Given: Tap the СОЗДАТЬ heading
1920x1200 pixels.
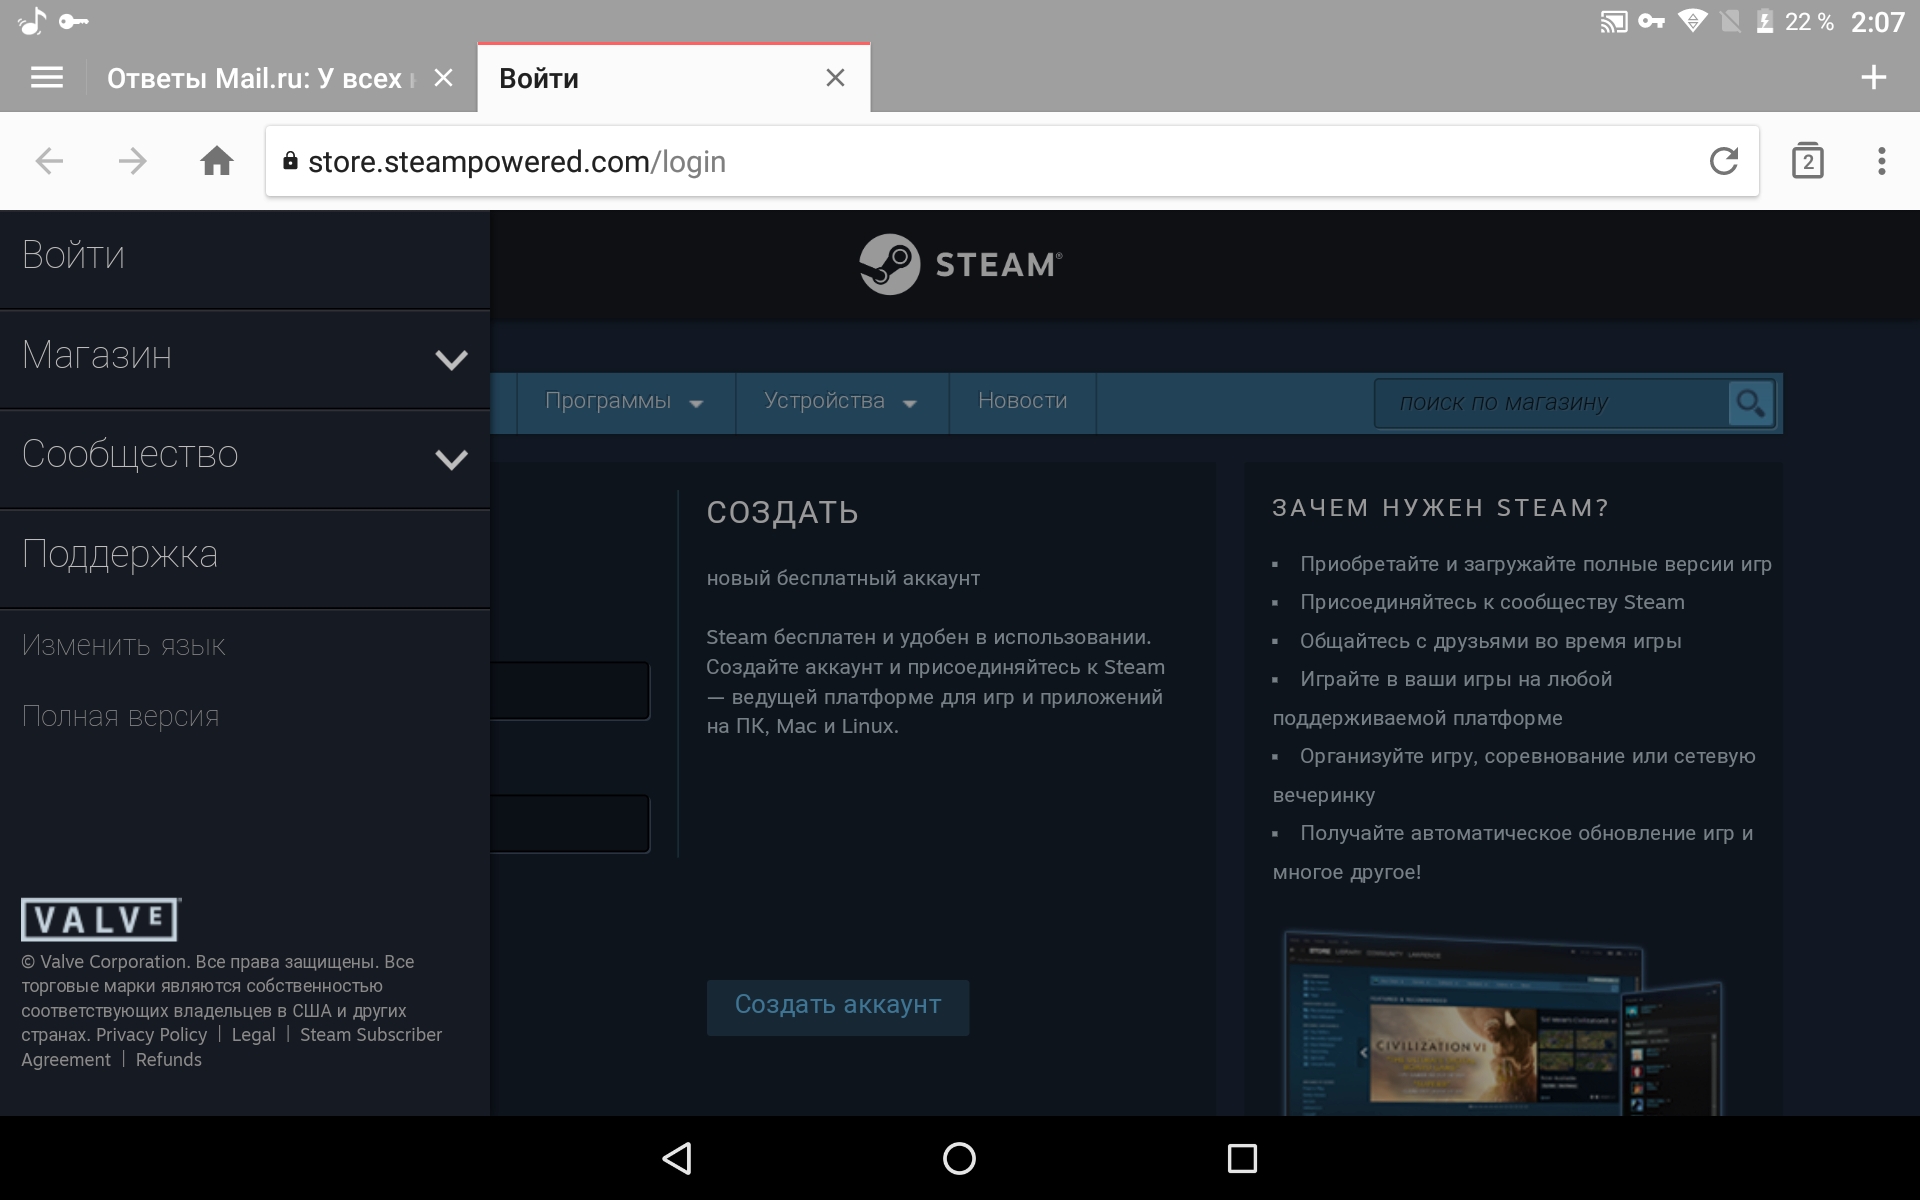Looking at the screenshot, I should coord(782,513).
